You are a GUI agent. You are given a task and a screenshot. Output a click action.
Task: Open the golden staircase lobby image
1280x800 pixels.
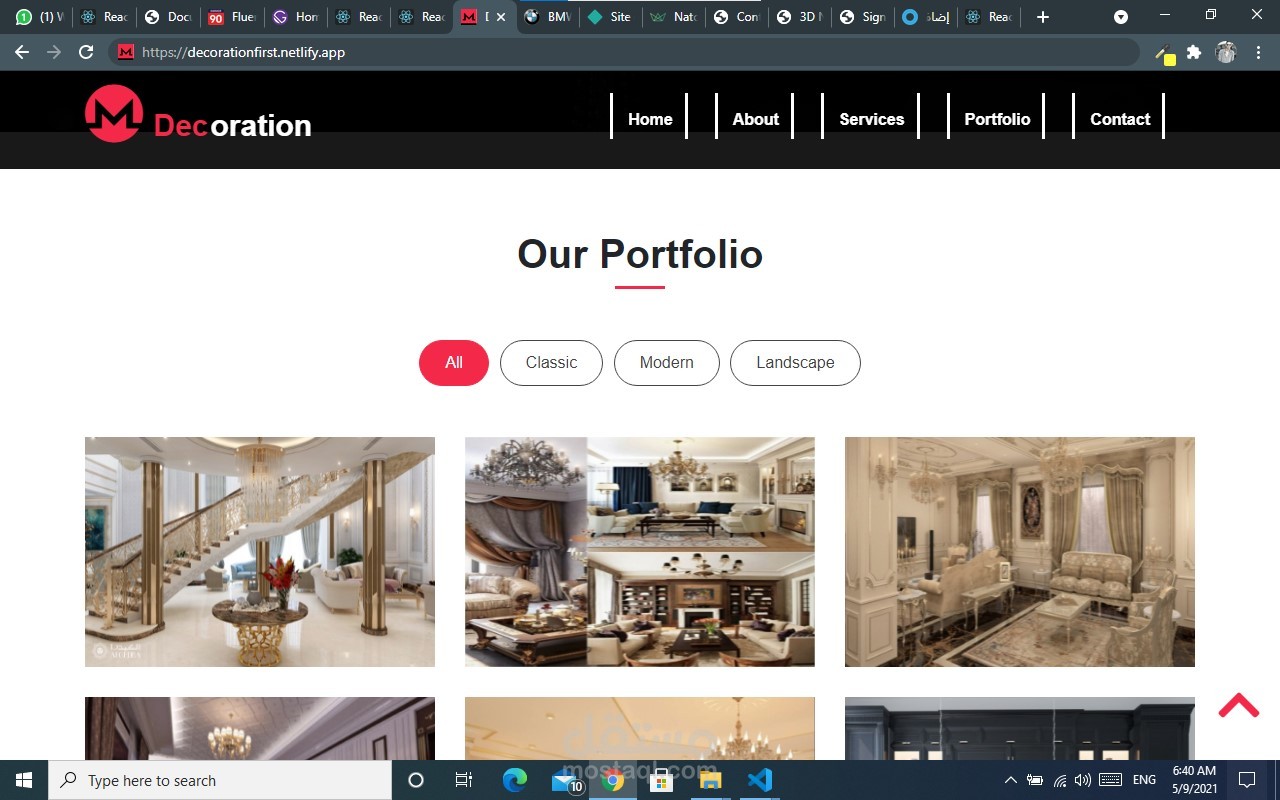tap(260, 552)
